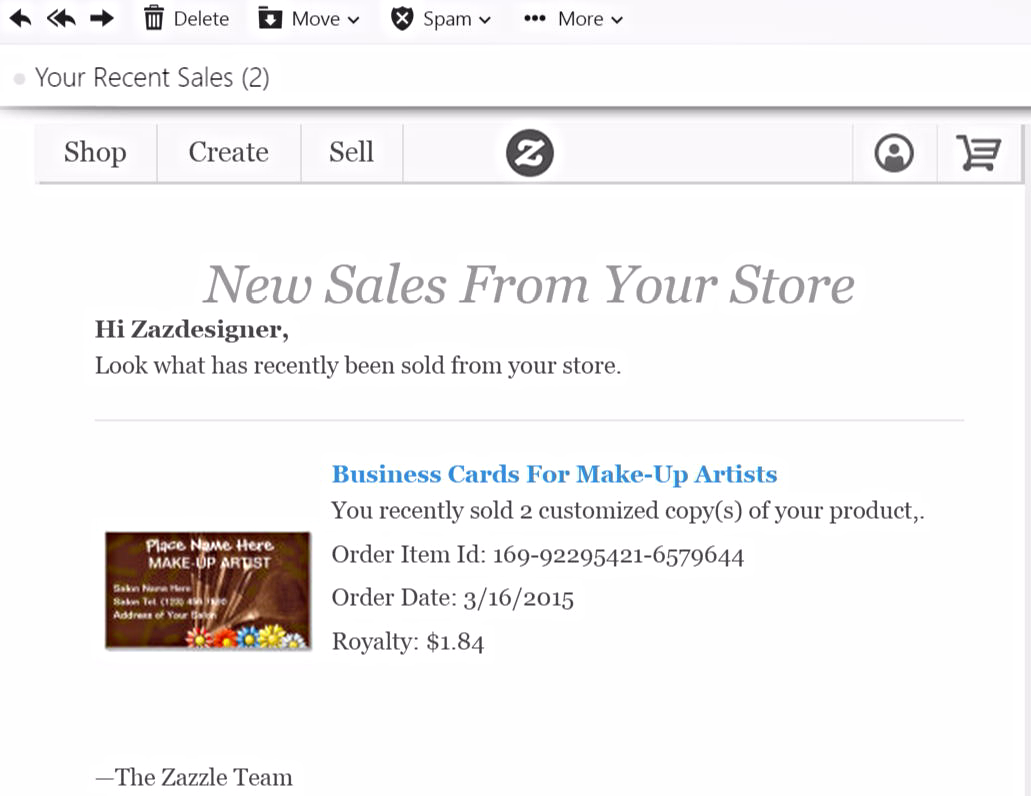Open the shopping cart icon

tap(978, 152)
